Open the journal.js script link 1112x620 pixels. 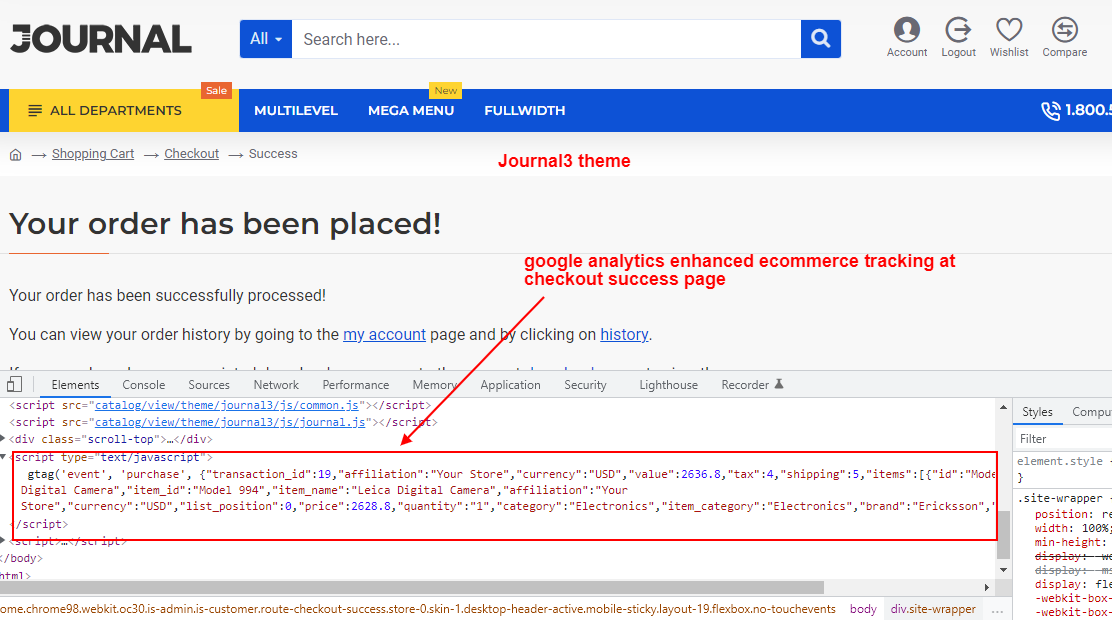coord(230,422)
